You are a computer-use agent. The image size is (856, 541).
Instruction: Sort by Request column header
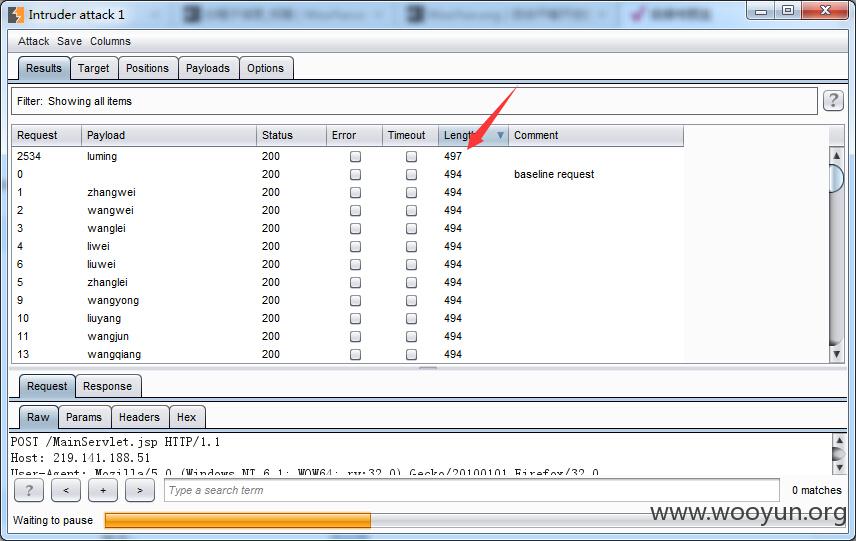click(x=46, y=135)
